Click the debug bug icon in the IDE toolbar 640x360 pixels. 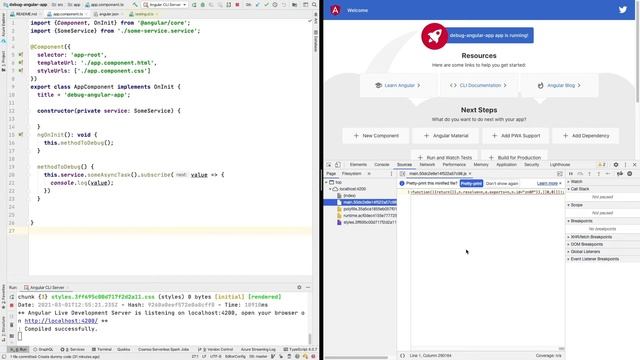click(x=202, y=4)
